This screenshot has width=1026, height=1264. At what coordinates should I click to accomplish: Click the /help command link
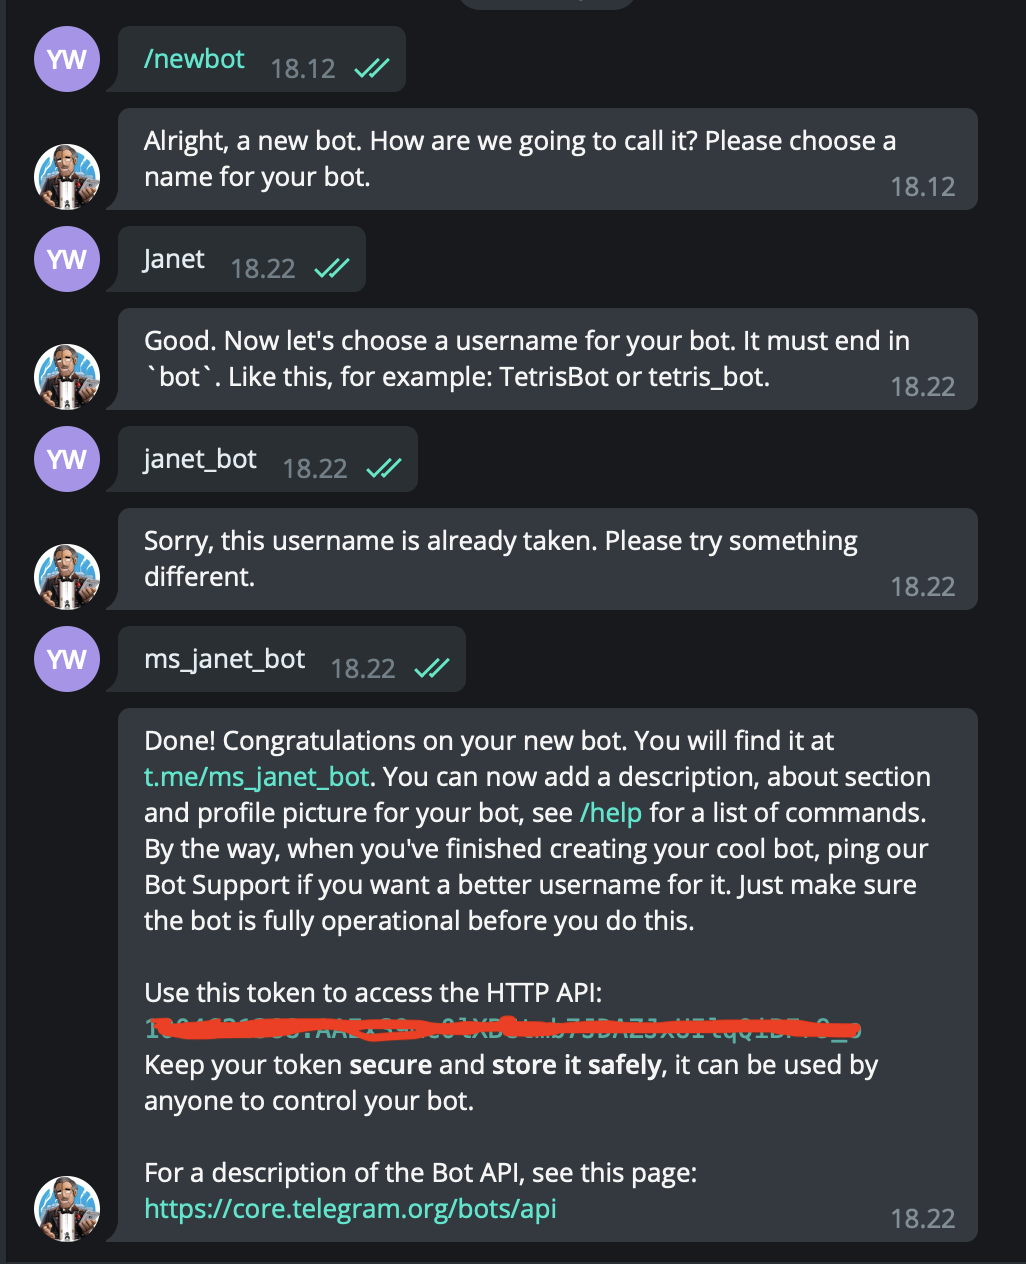point(611,812)
